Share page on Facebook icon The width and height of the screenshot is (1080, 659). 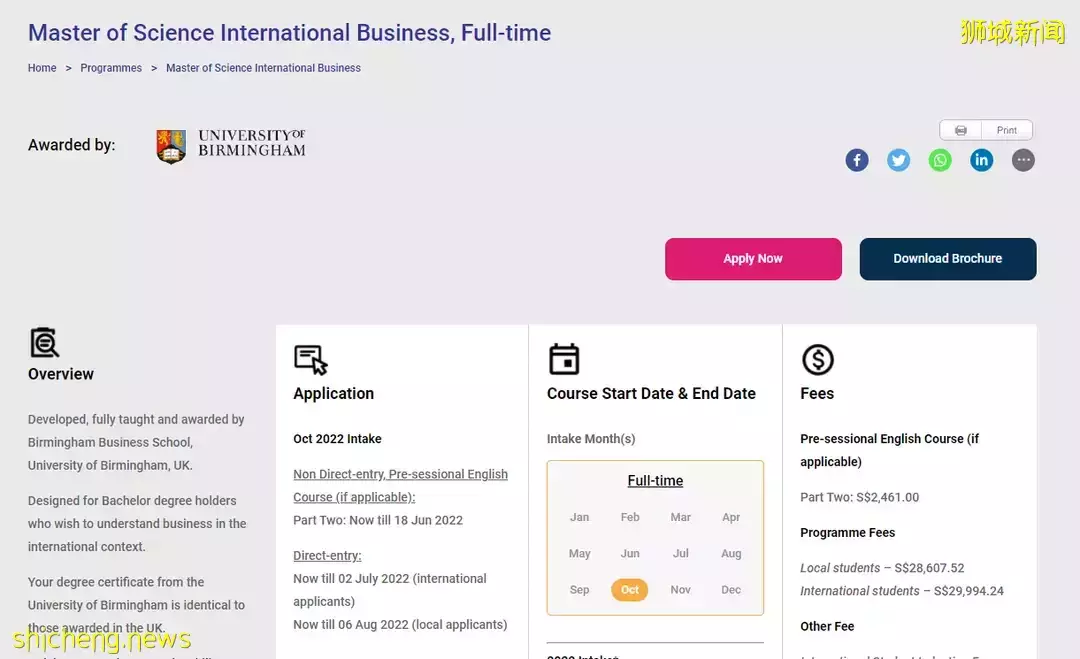(x=857, y=160)
